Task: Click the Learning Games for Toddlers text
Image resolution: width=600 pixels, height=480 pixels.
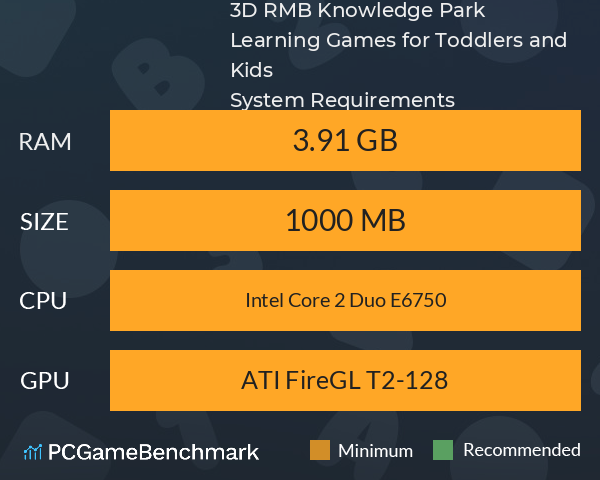Action: [x=378, y=40]
